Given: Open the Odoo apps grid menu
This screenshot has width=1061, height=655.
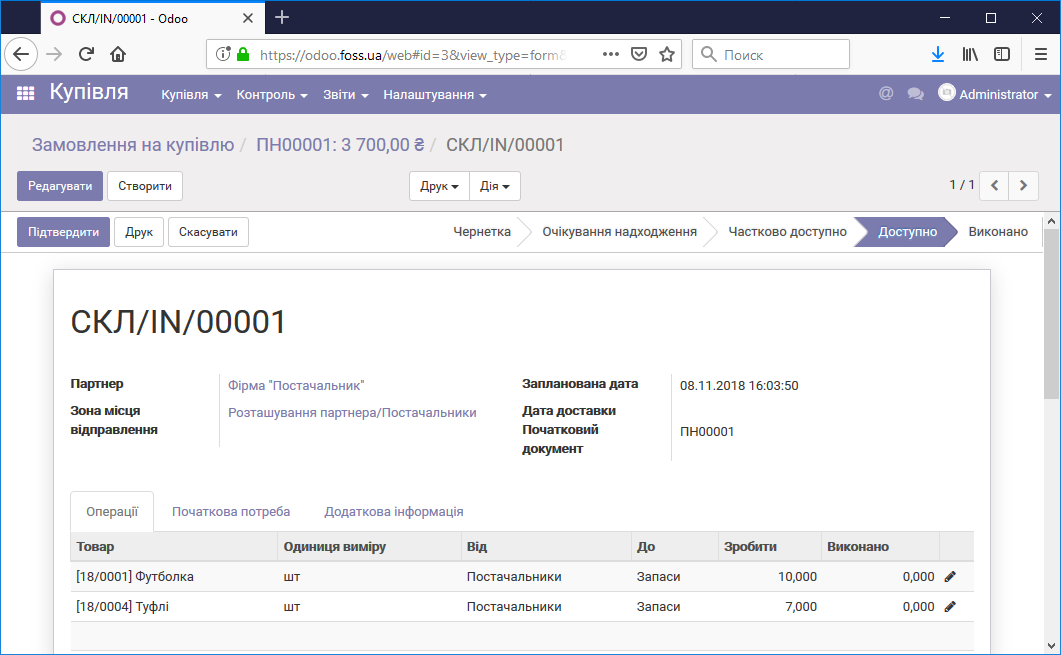Looking at the screenshot, I should 25,93.
